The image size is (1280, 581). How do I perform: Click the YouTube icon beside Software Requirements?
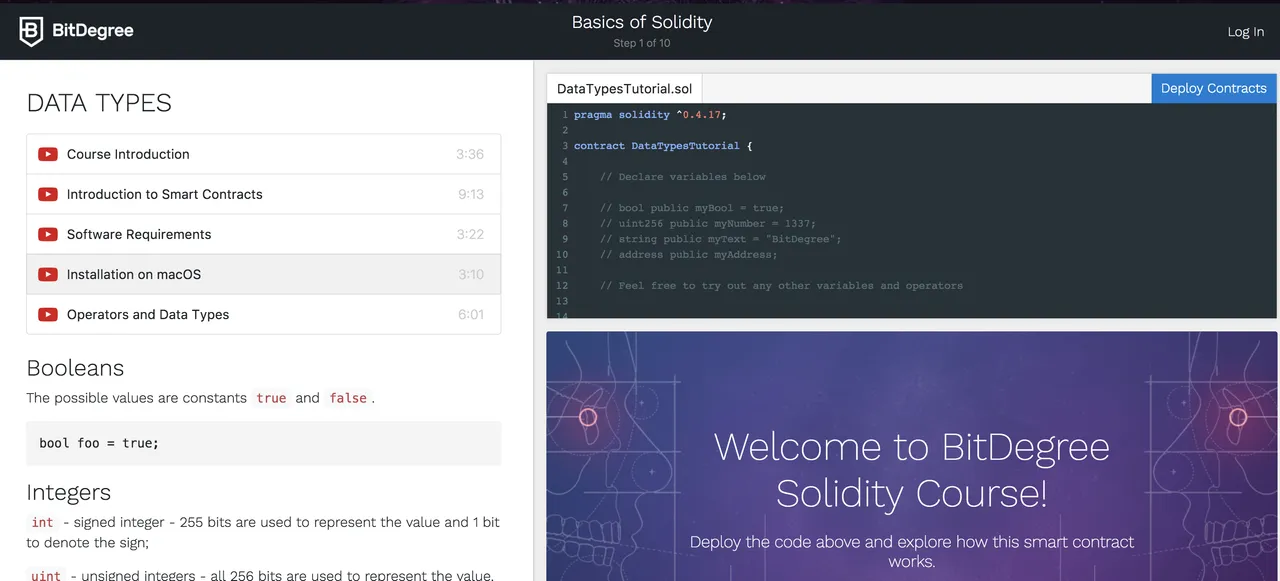coord(47,234)
